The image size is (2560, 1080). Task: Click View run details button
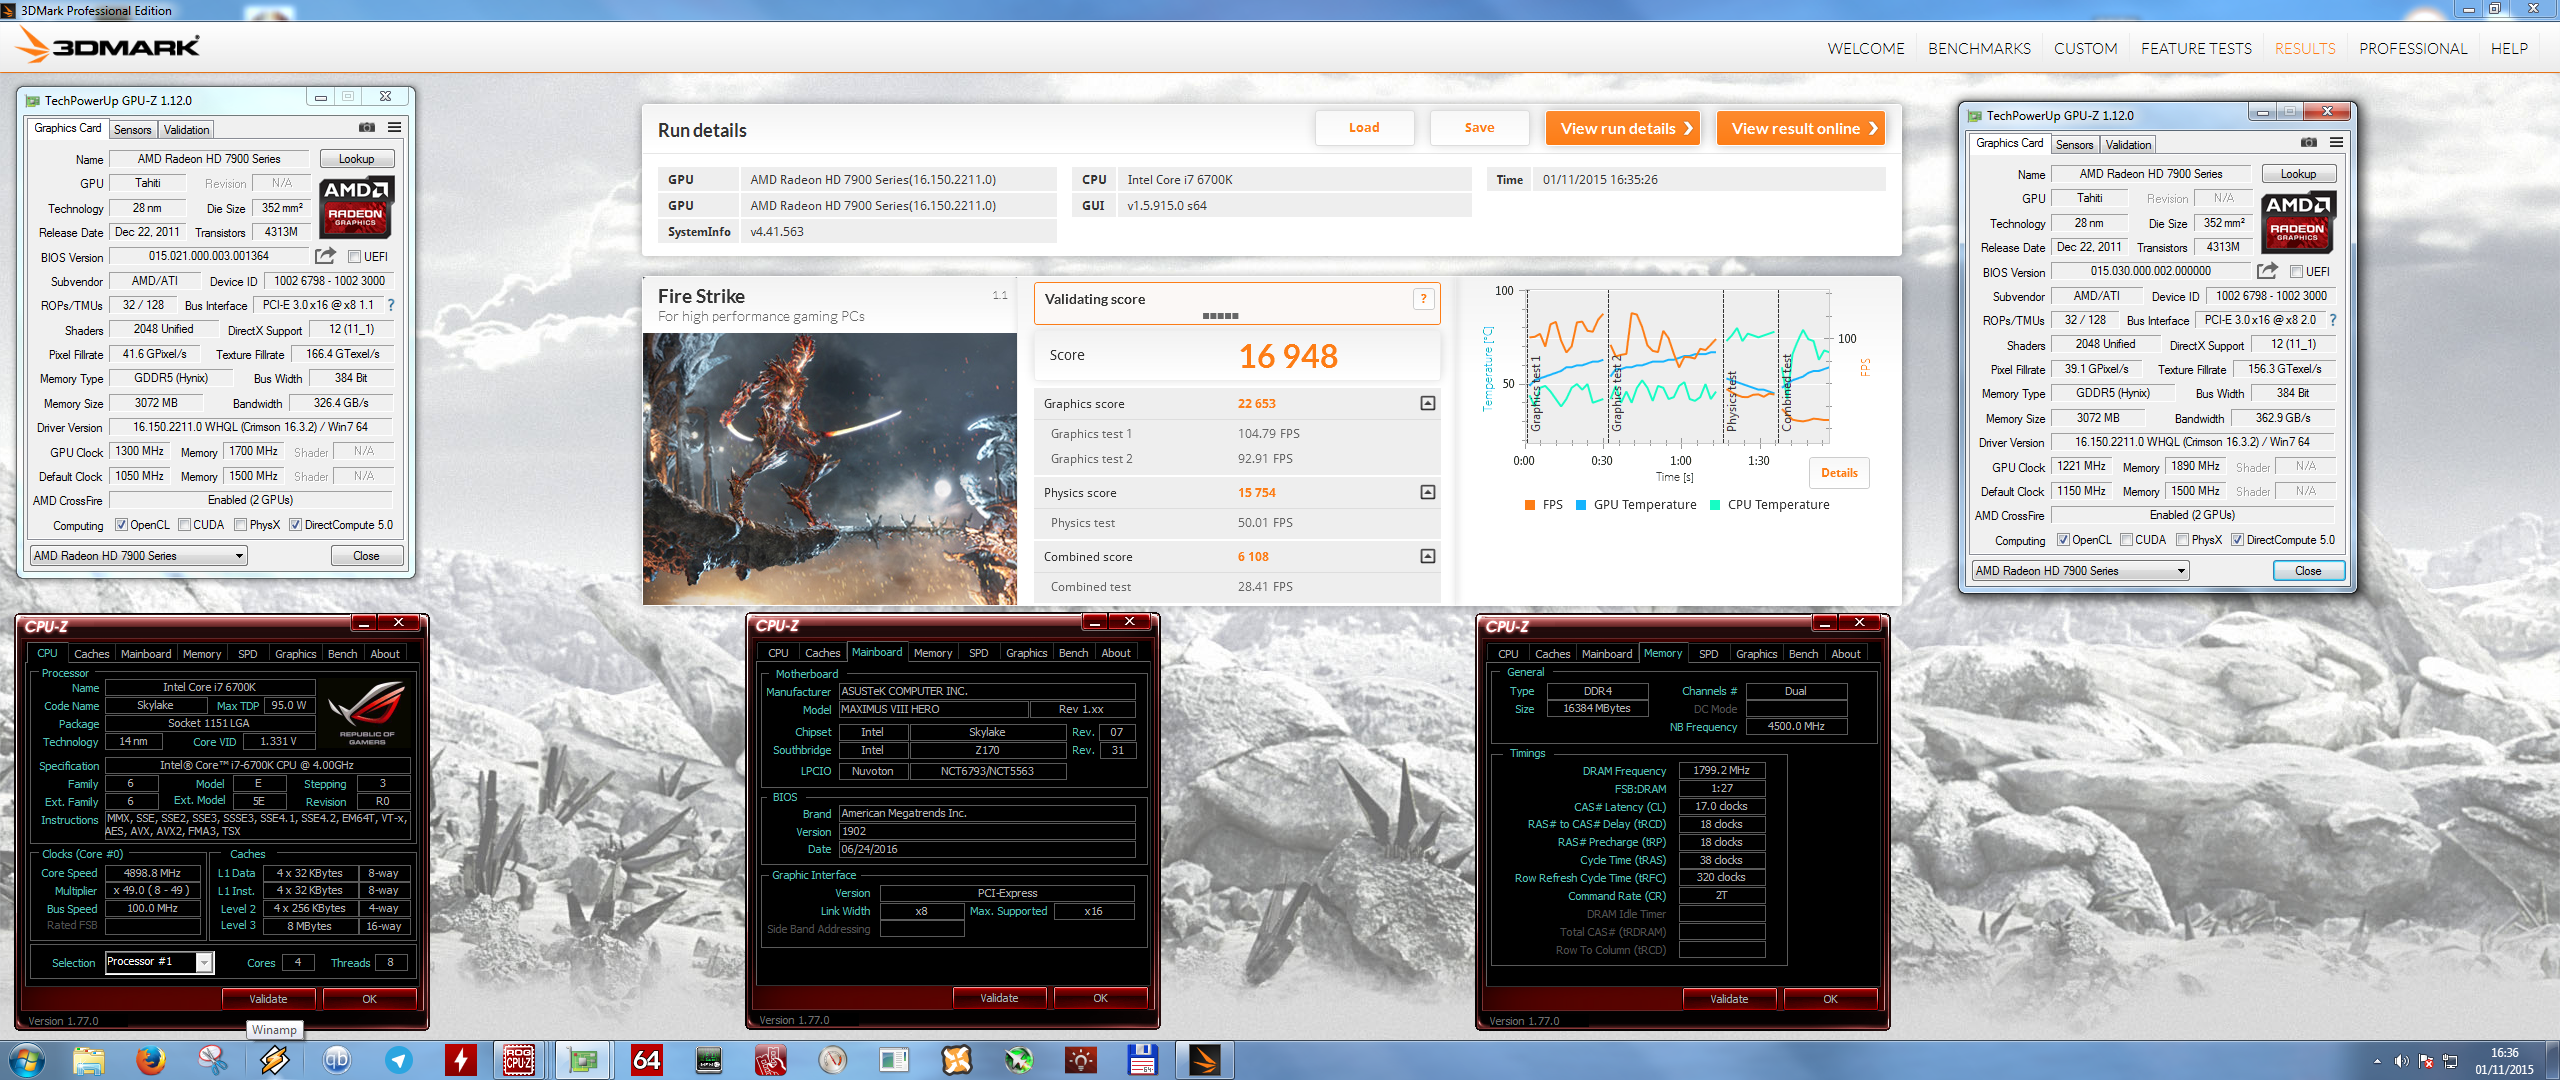click(1622, 128)
